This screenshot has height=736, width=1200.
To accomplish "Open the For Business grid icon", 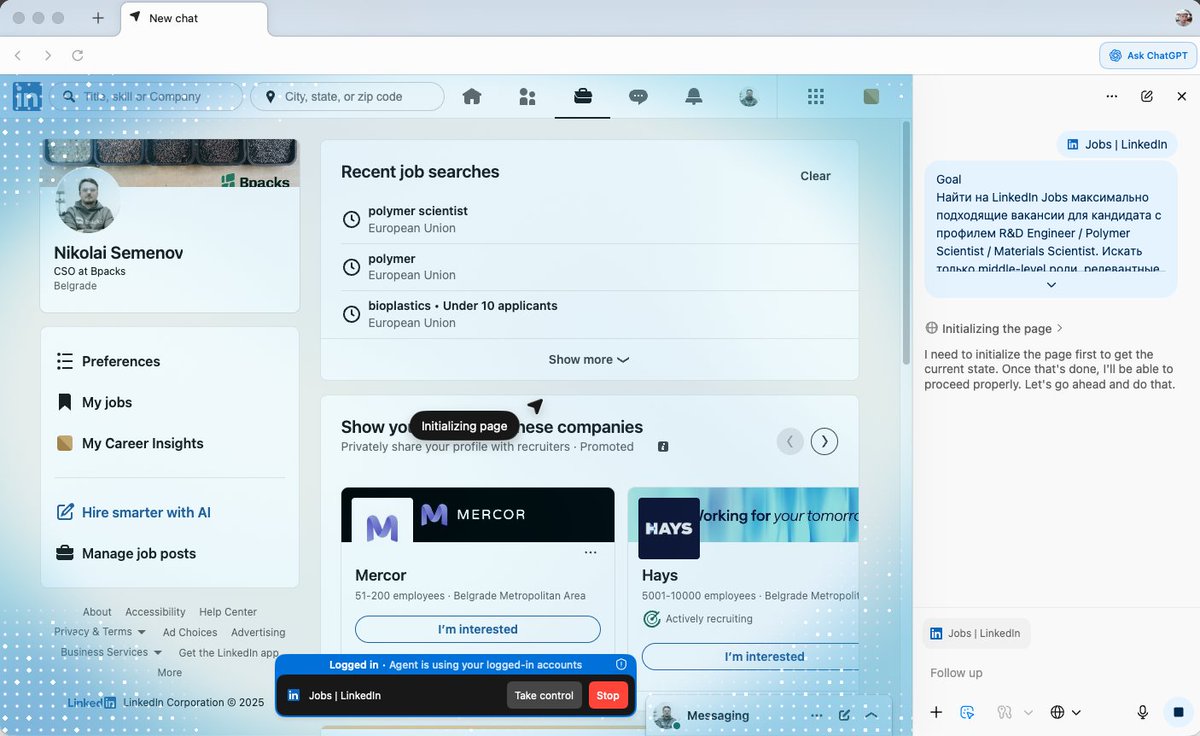I will 815,96.
